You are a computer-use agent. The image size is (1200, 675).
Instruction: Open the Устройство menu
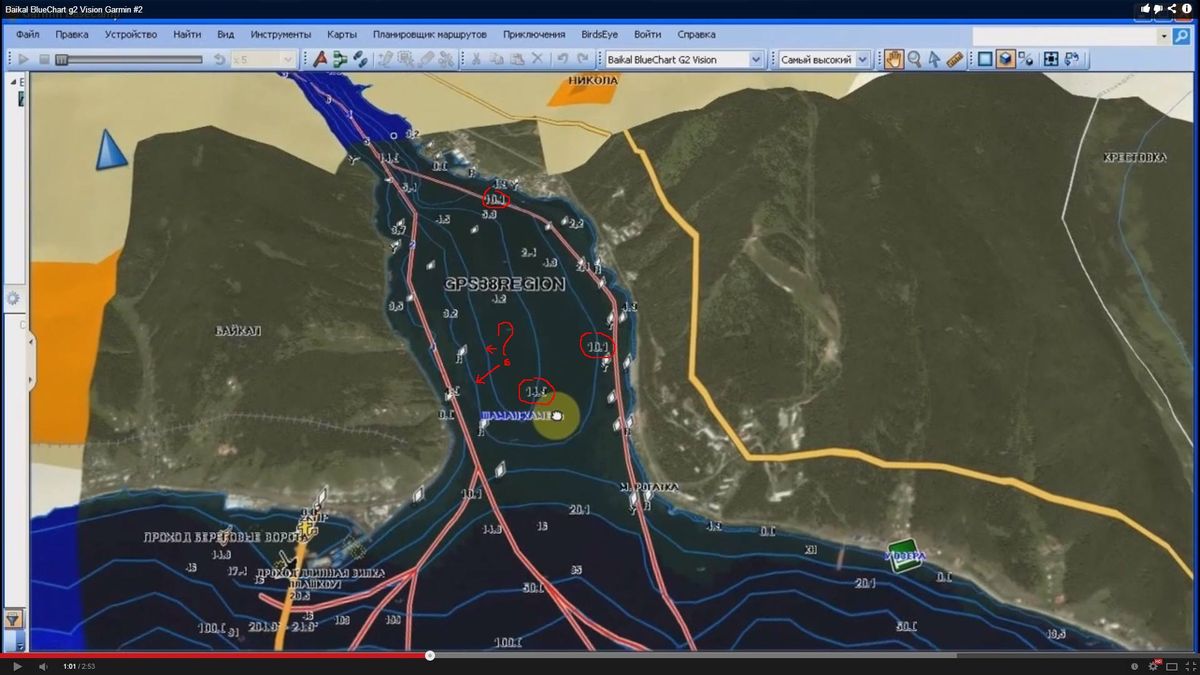tap(131, 34)
